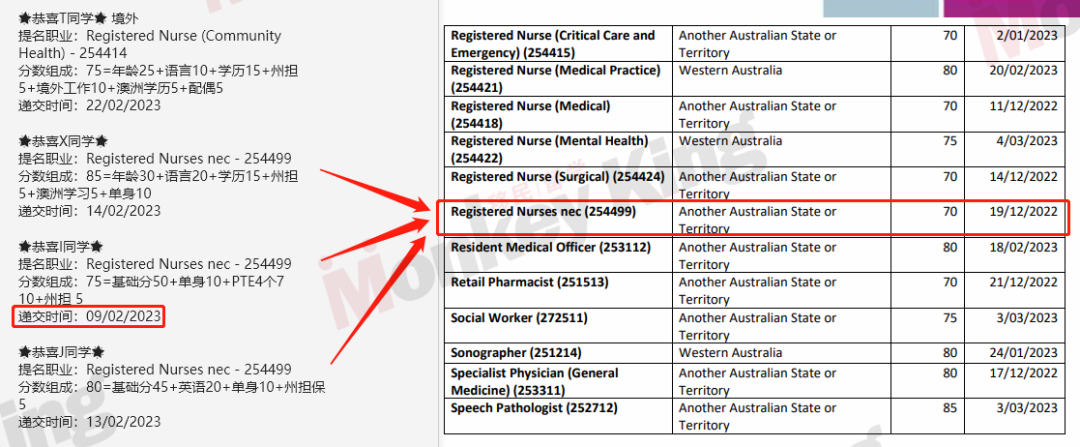Click Social Worker (272511) cell
Viewport: 1080px width, 447px height.
[x=558, y=325]
